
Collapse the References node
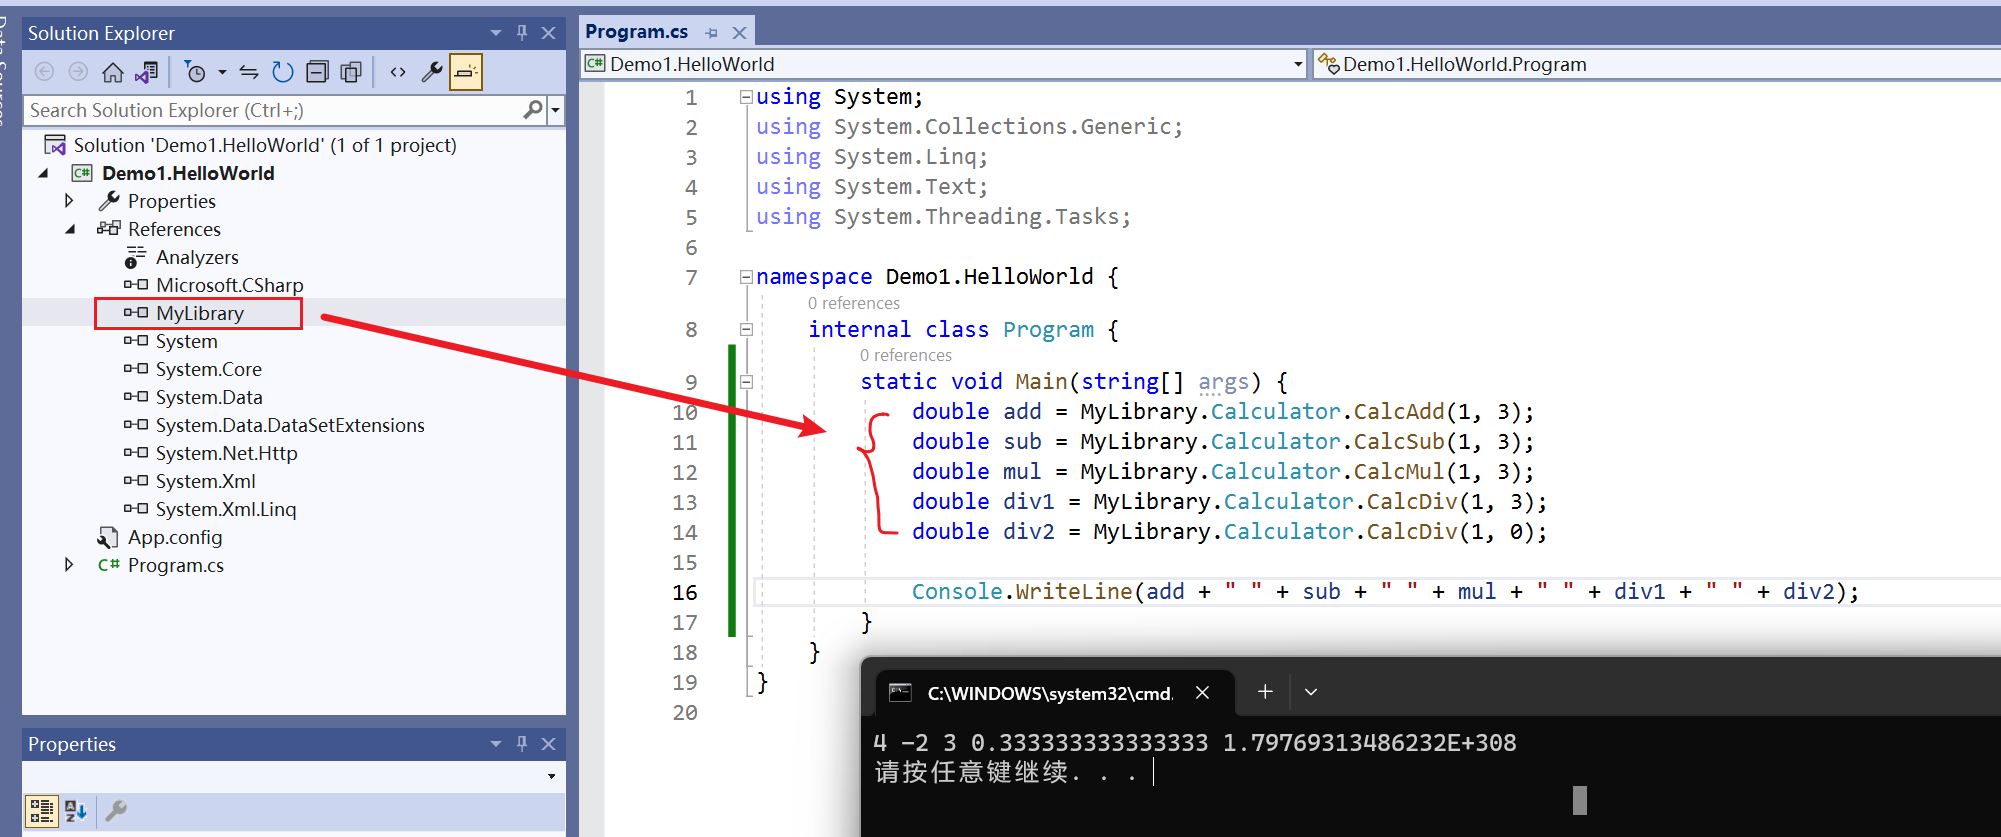click(x=70, y=229)
